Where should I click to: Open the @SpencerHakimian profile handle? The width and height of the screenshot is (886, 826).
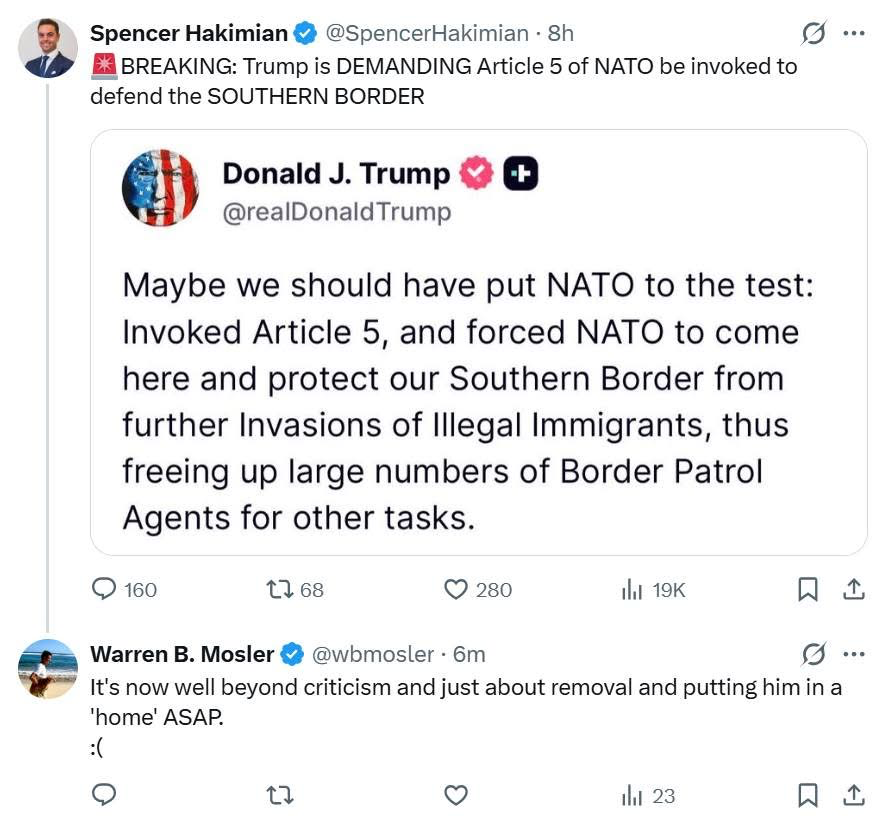(x=427, y=33)
